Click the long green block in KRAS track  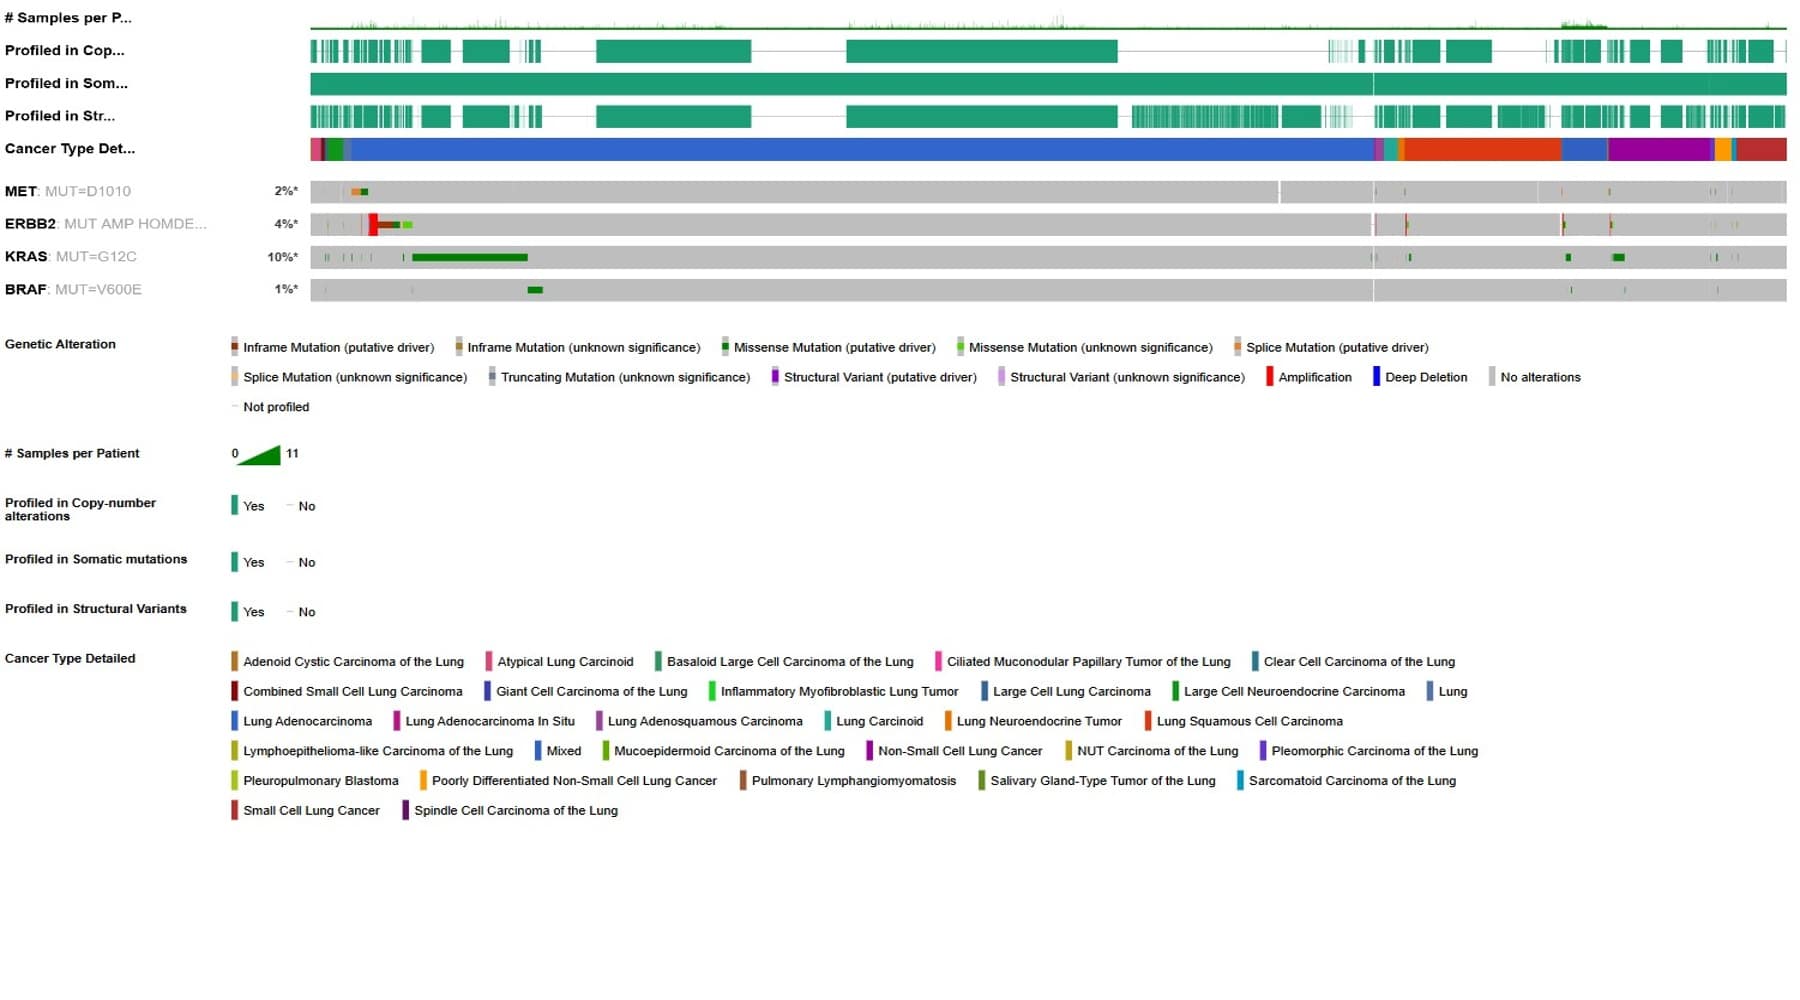(469, 258)
